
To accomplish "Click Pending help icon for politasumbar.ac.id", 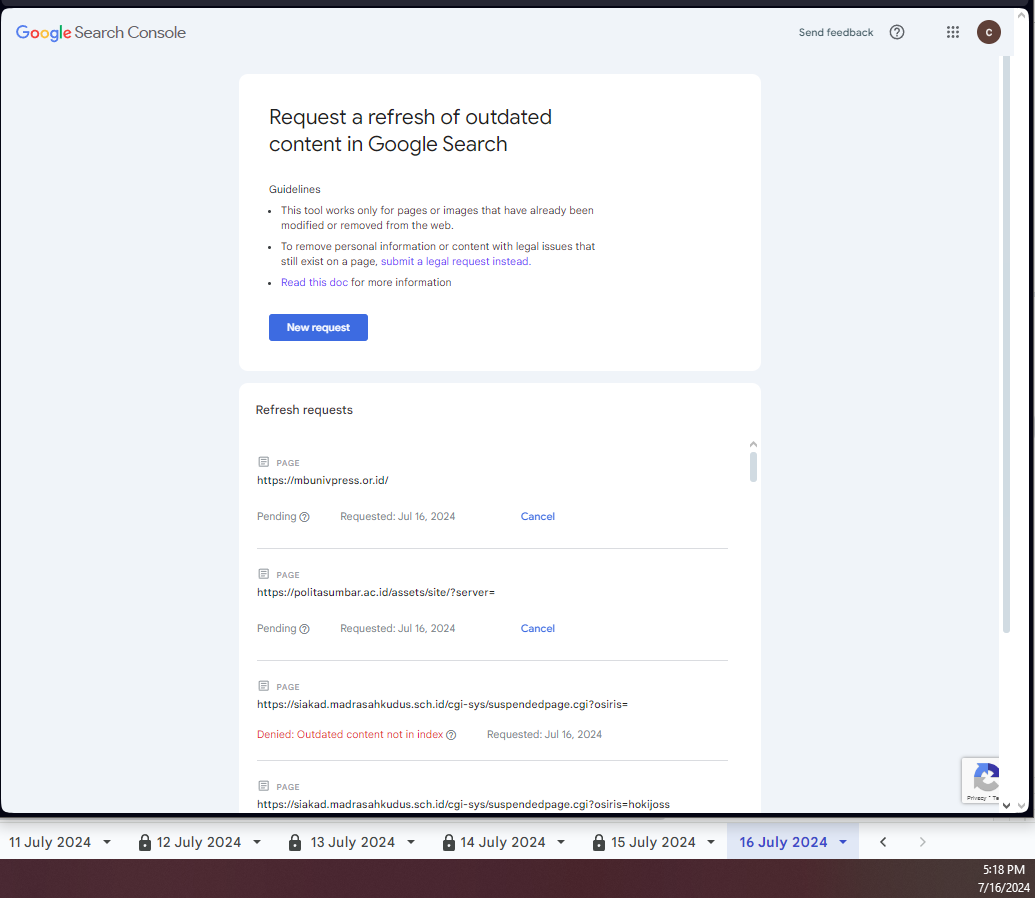I will (x=304, y=629).
